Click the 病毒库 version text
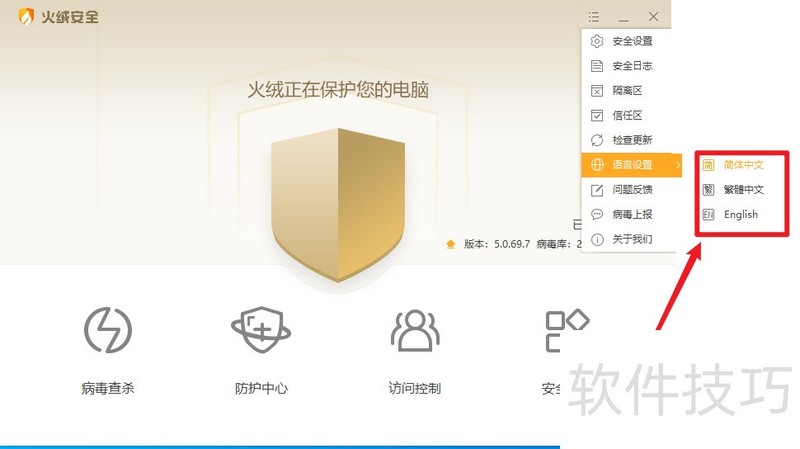 559,244
